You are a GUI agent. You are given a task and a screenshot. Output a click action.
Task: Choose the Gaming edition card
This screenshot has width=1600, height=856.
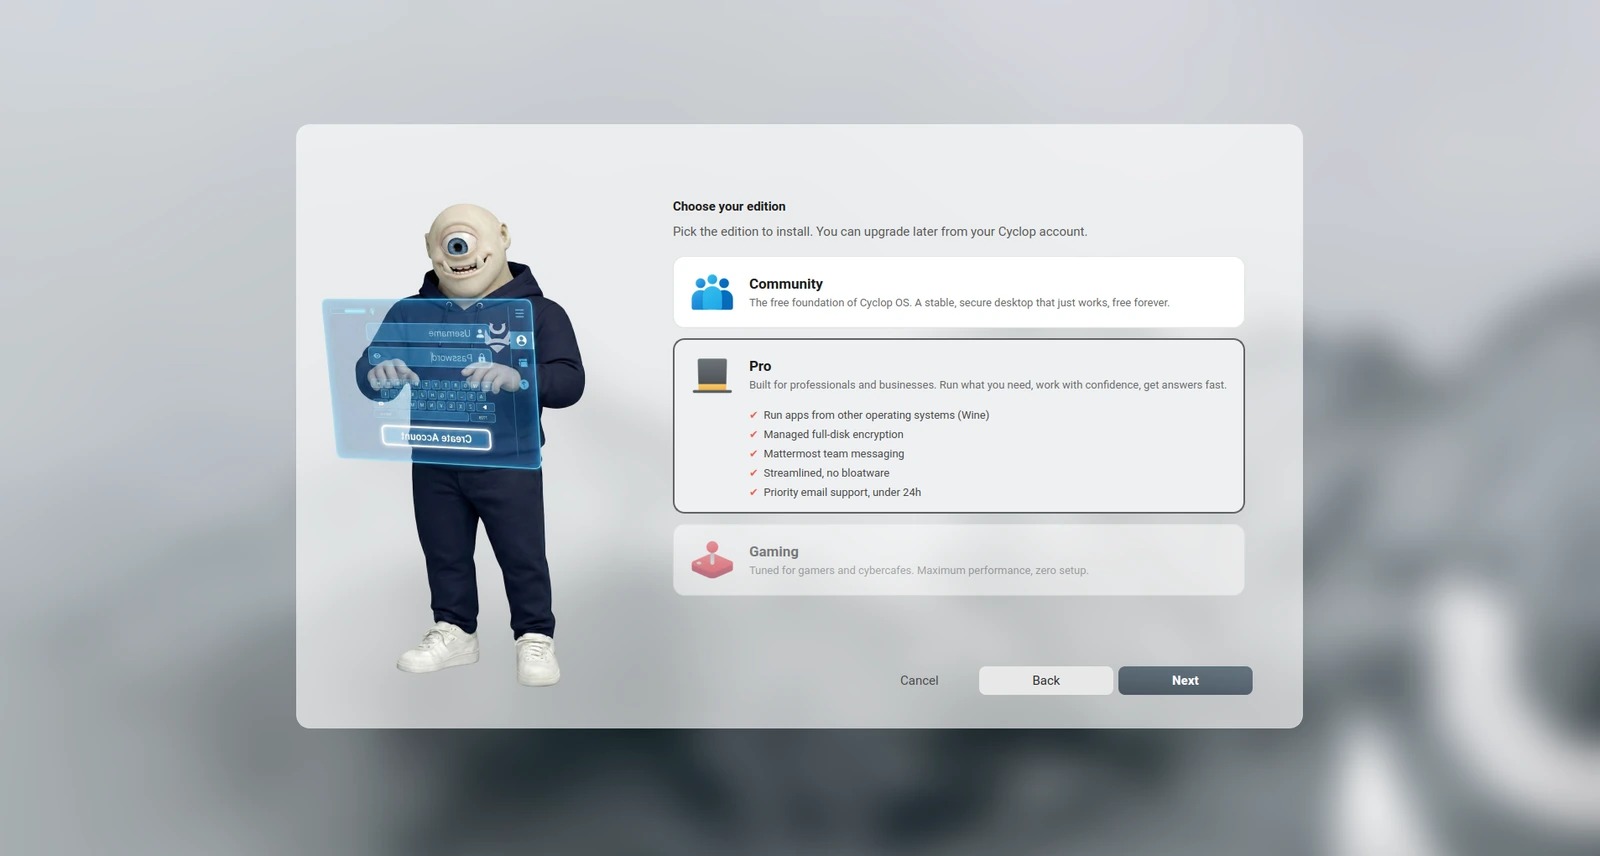958,560
